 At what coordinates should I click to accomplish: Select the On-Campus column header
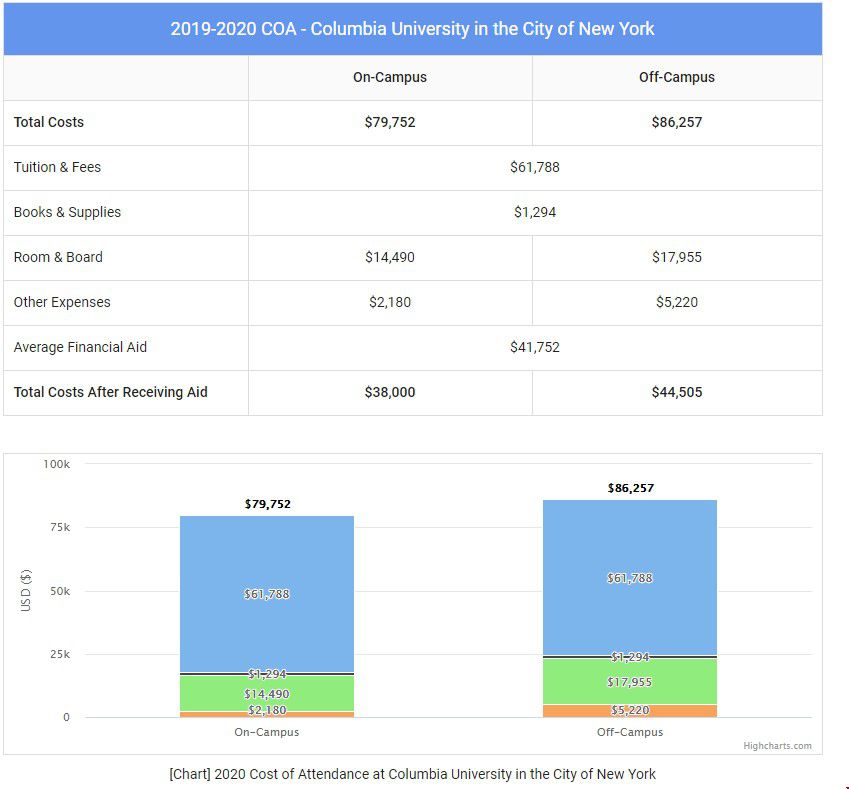tap(390, 77)
